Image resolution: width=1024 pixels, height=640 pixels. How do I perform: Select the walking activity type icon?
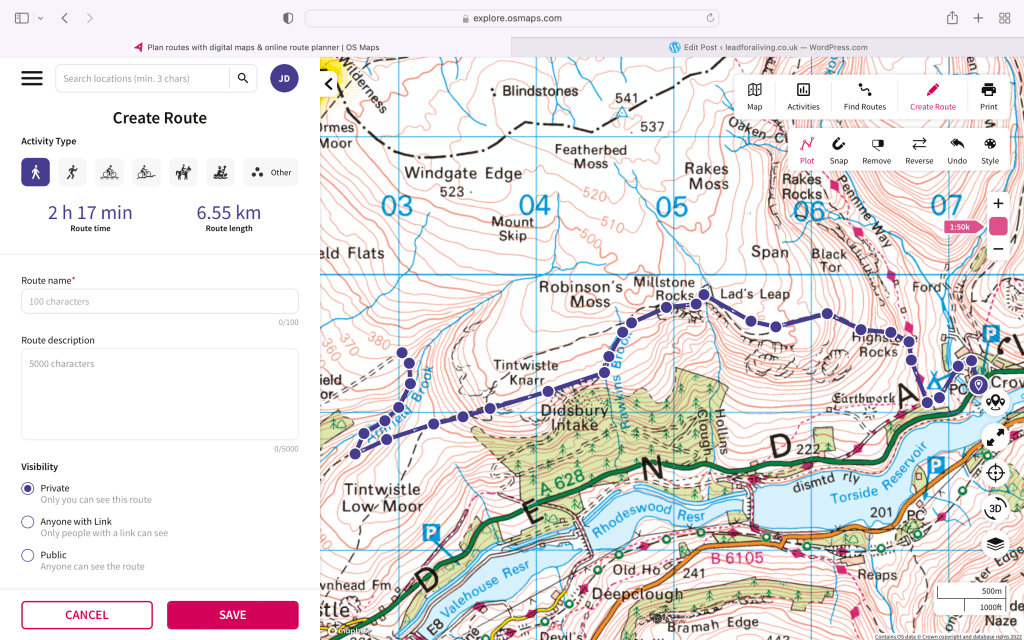point(36,172)
